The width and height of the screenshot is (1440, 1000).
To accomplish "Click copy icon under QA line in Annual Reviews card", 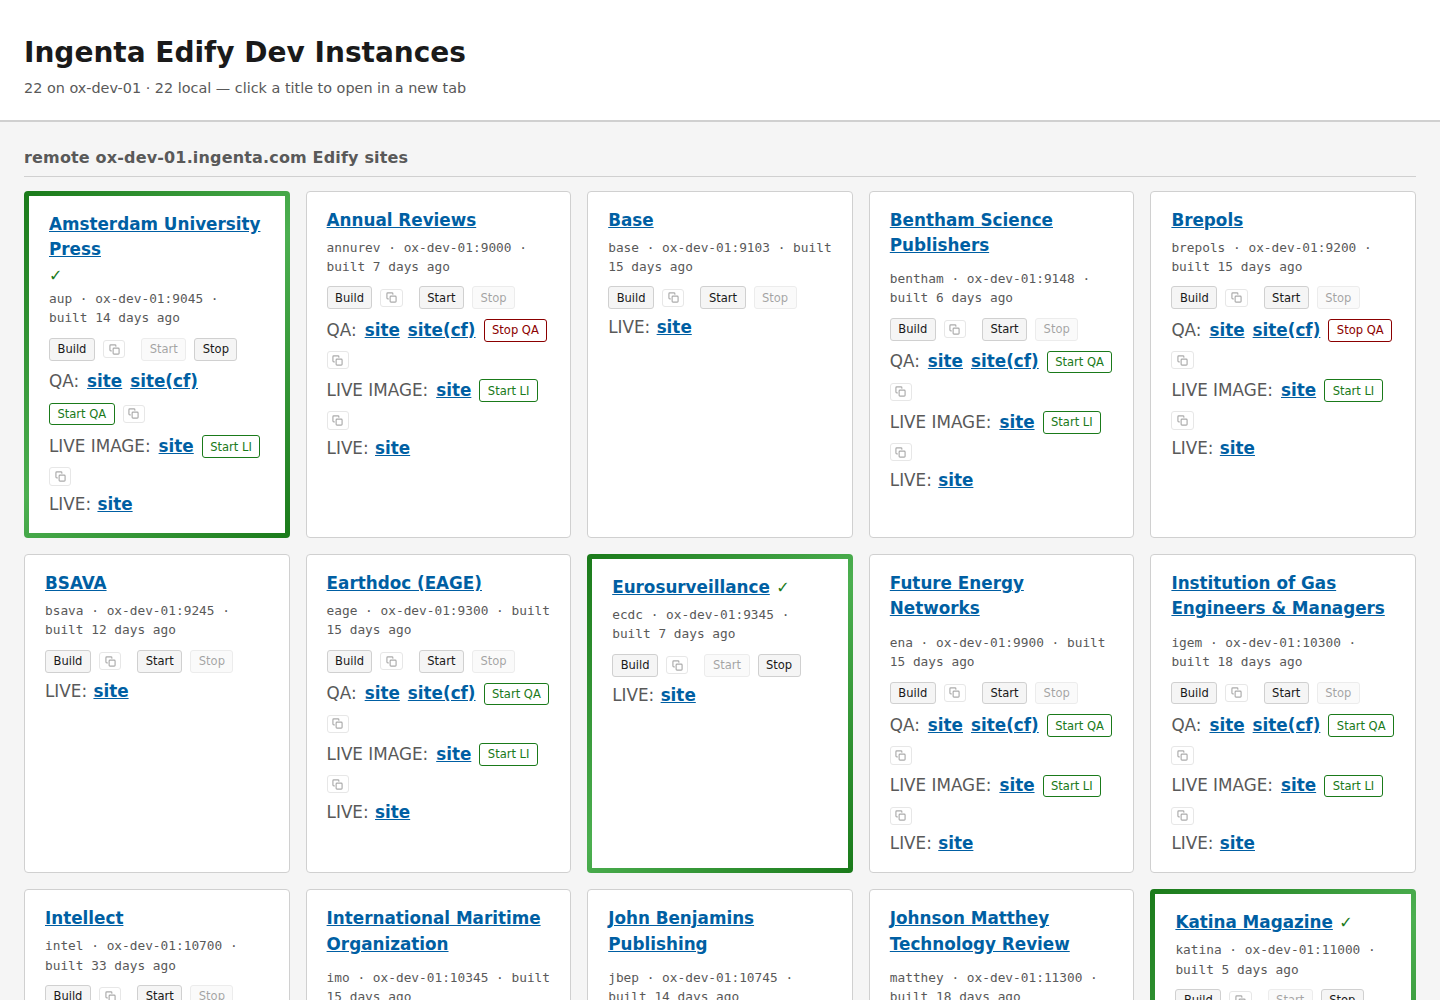I will pyautogui.click(x=338, y=360).
